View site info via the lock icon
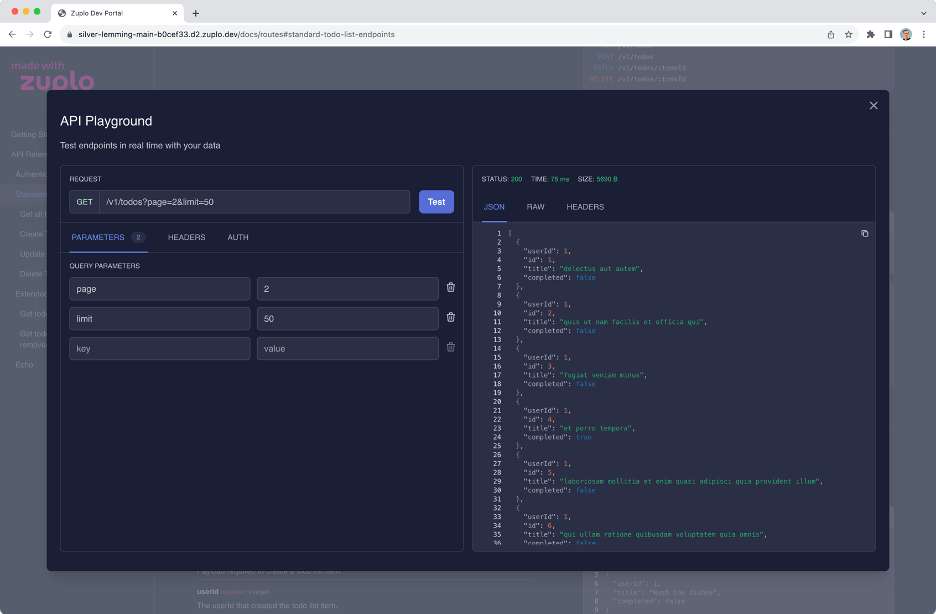Viewport: 936px width, 614px height. [69, 35]
